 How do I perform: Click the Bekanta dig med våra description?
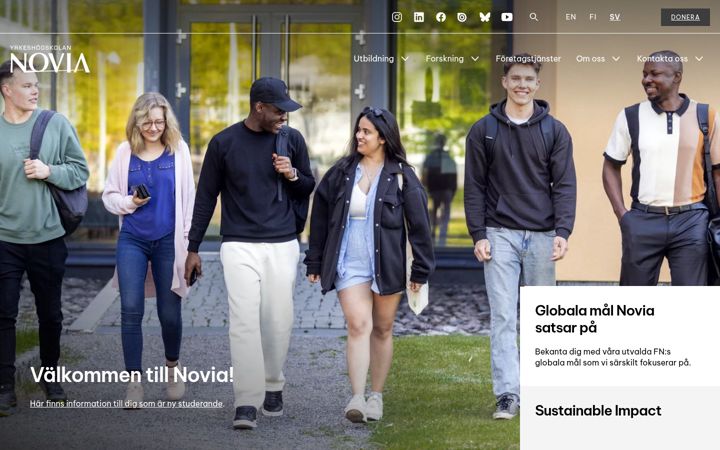click(613, 357)
